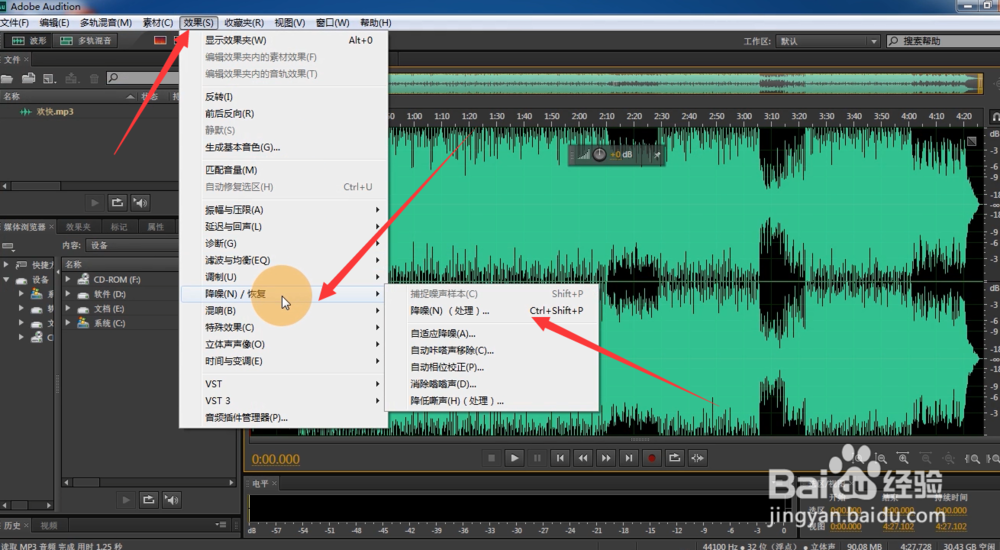Click the red Record button
This screenshot has height=550, width=1000.
click(652, 458)
